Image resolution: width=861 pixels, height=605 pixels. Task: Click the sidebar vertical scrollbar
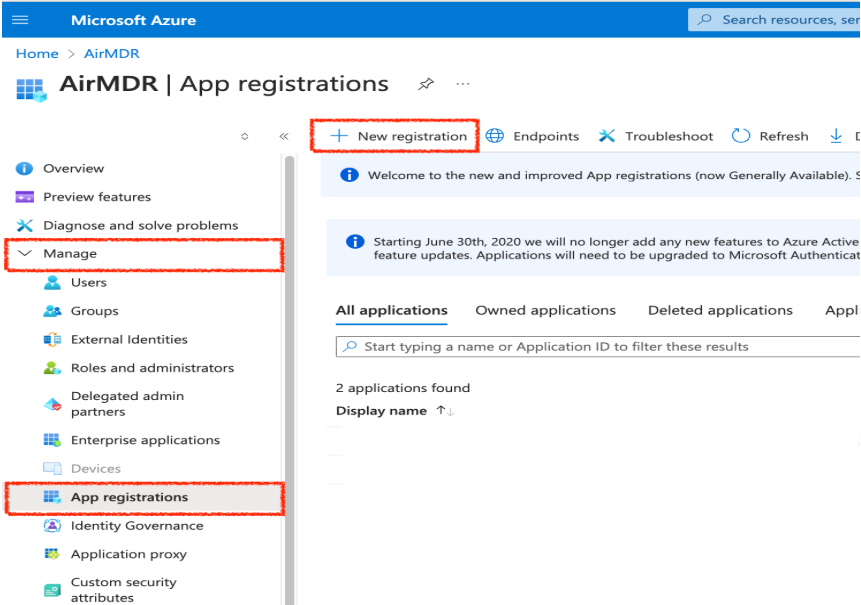coord(289,379)
